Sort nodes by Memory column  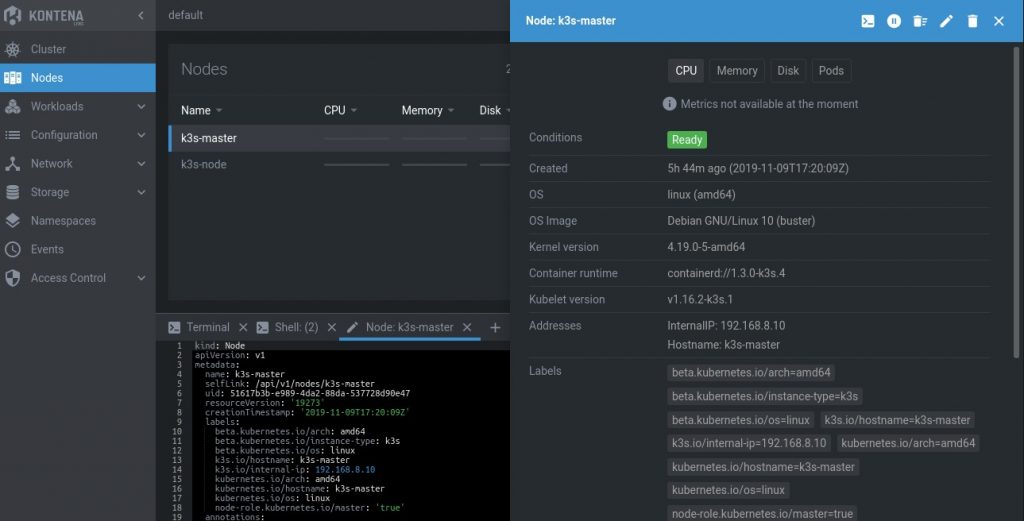[428, 110]
